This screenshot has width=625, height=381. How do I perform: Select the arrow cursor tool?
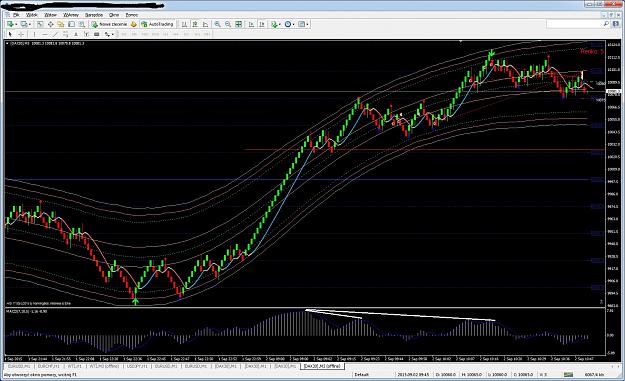10,34
